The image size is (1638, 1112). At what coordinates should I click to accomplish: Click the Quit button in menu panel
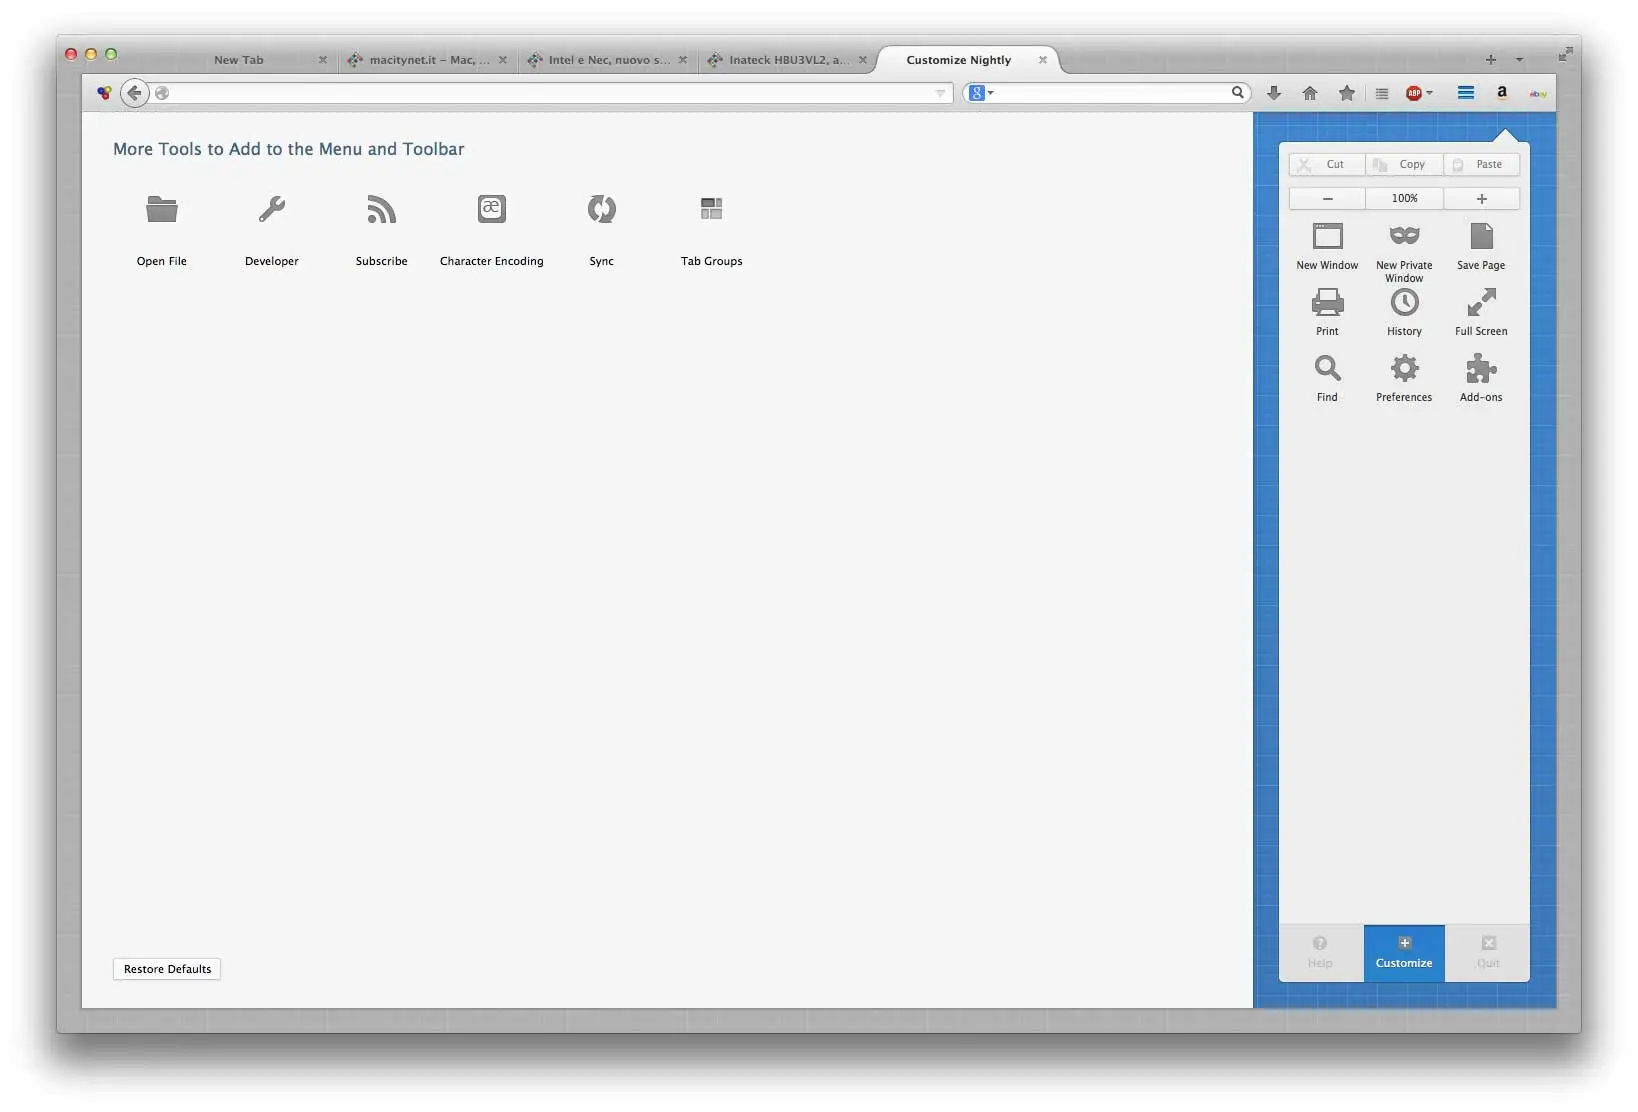click(x=1488, y=953)
